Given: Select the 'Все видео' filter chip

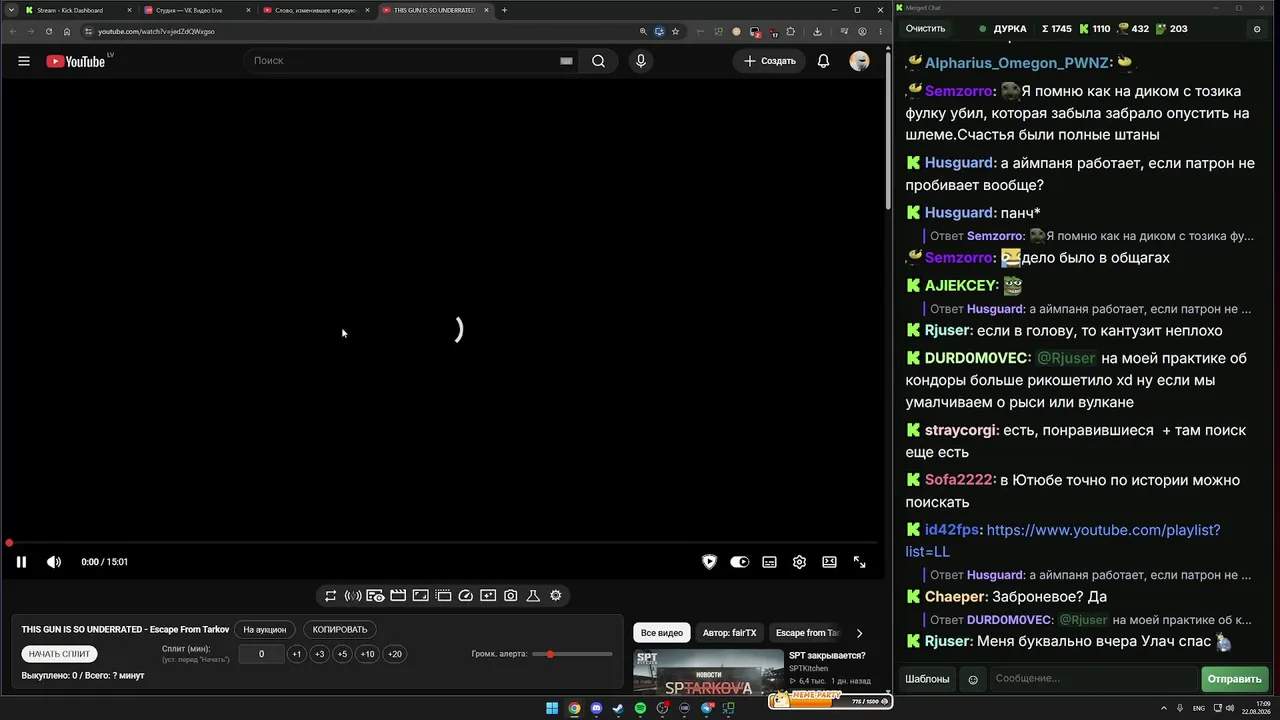Looking at the screenshot, I should pos(662,633).
